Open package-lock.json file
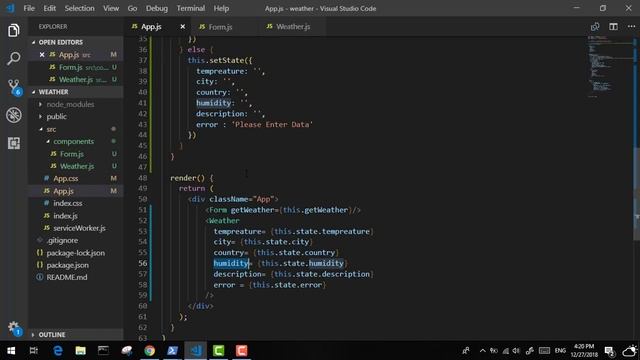Screen dimensions: 640x360 pyautogui.click(x=76, y=253)
